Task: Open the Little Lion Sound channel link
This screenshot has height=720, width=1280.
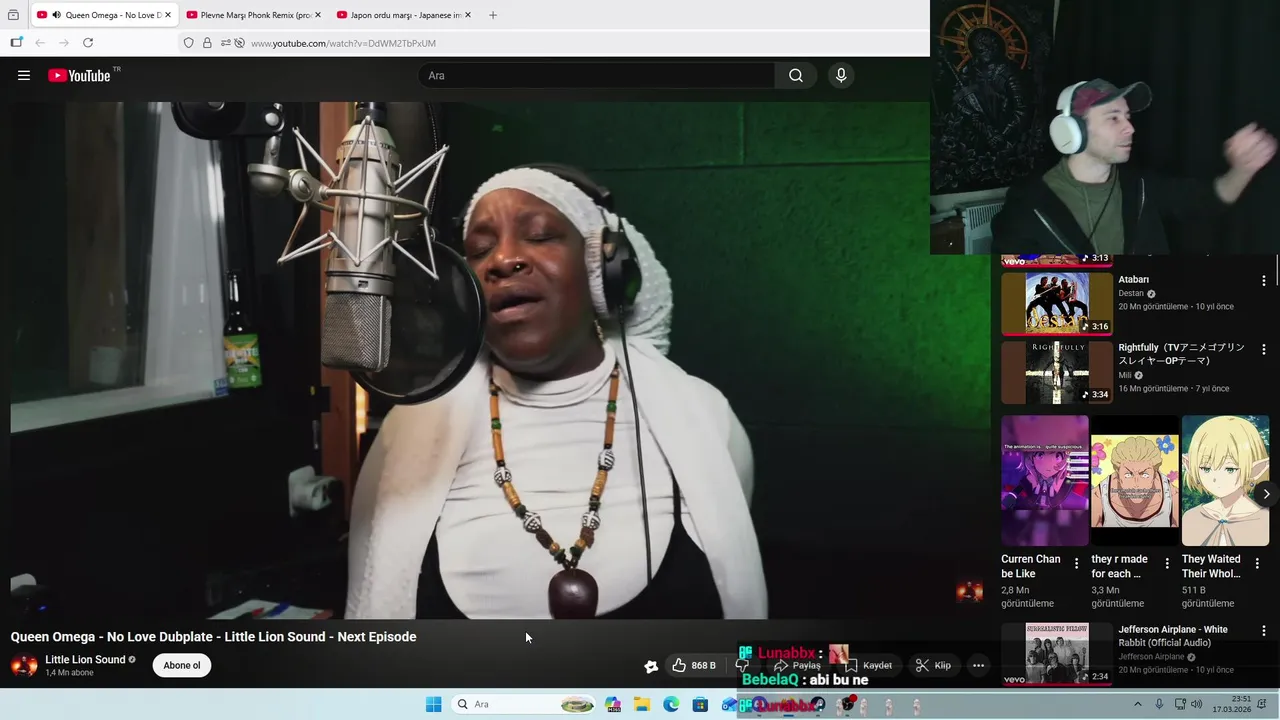Action: click(85, 660)
